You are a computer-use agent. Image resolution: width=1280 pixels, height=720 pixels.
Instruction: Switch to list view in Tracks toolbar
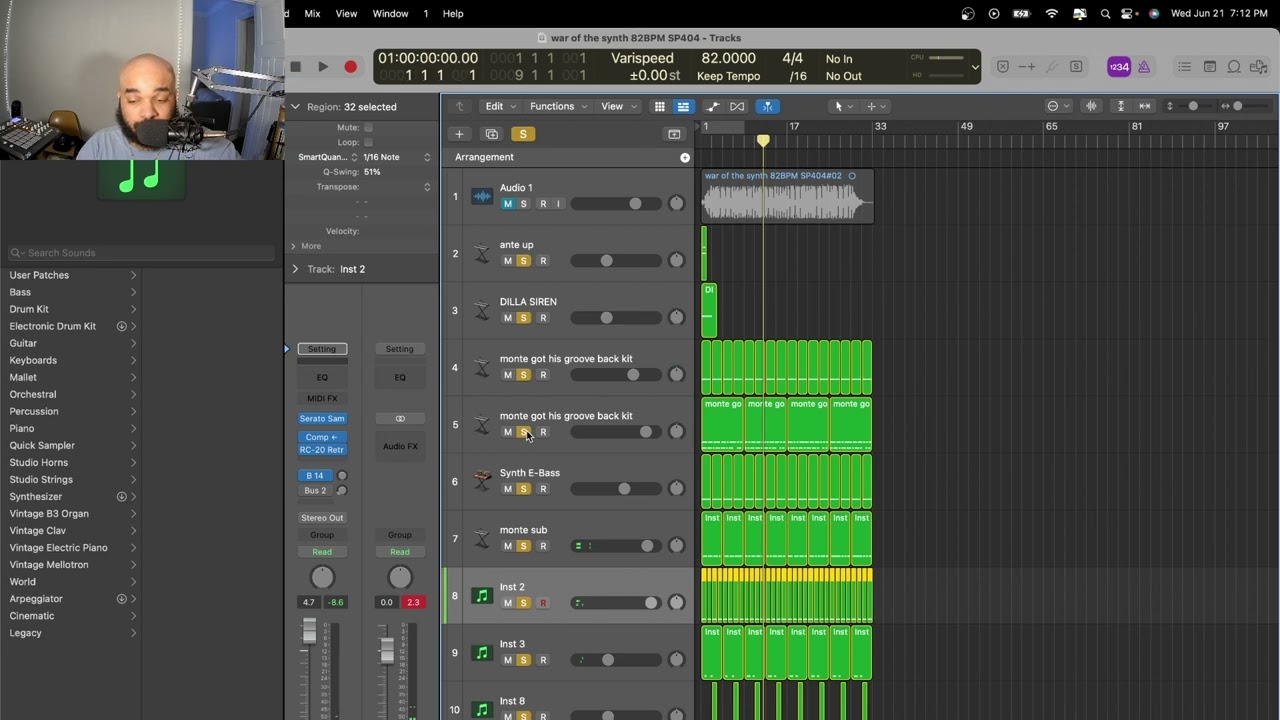(x=683, y=107)
